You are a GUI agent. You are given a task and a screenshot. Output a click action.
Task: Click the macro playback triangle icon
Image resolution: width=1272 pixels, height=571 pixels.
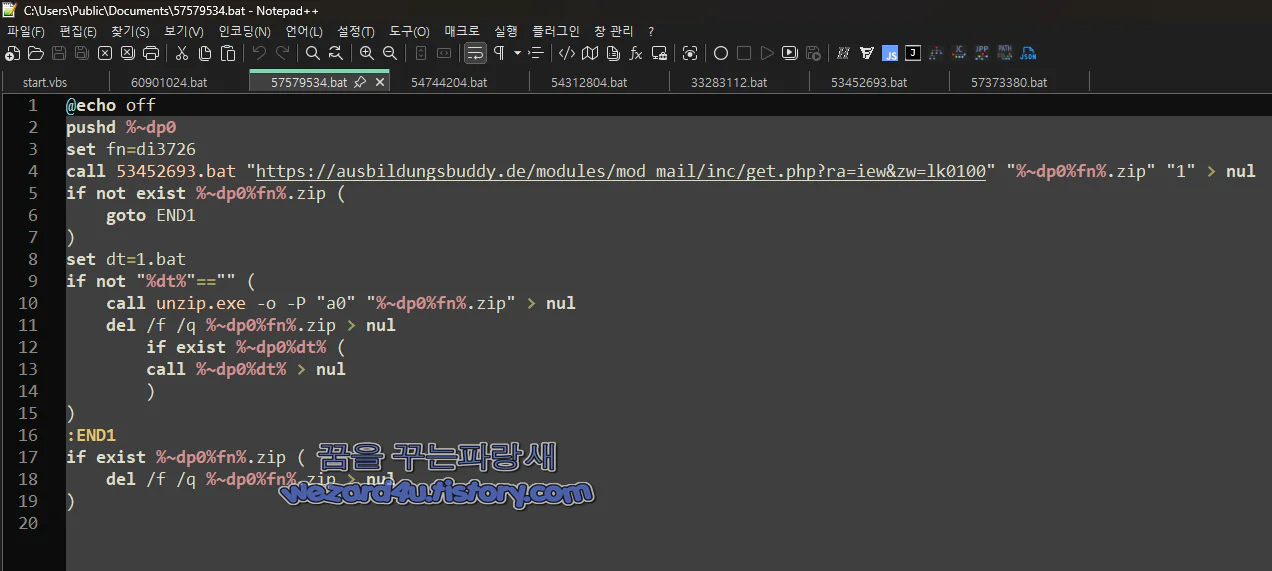767,53
